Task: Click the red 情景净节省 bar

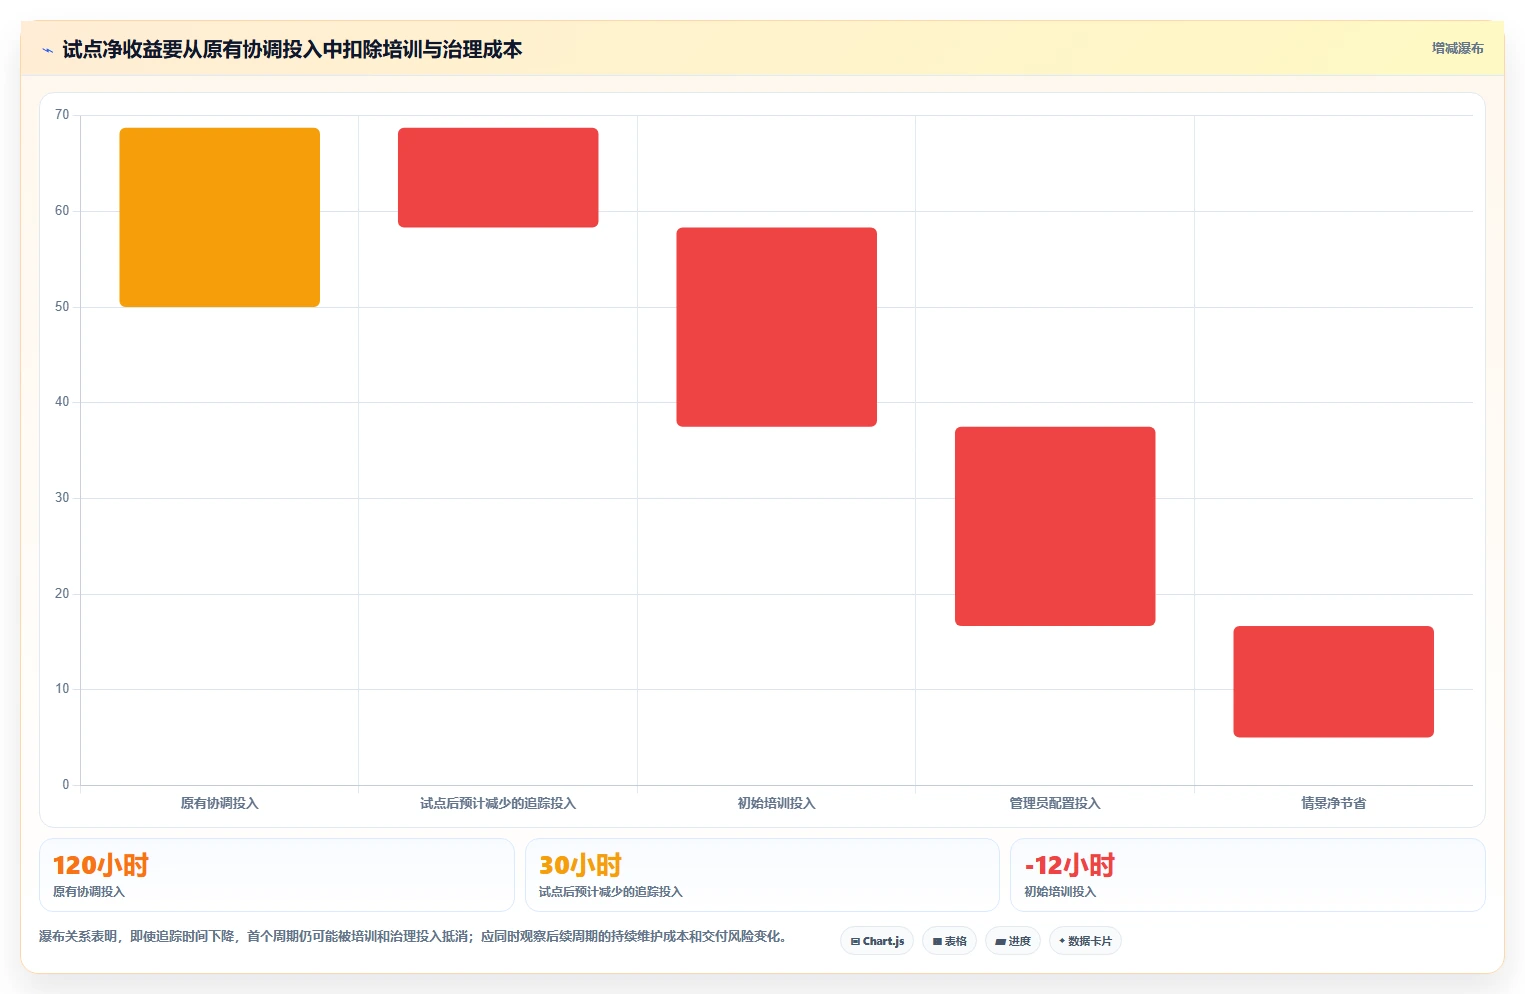Action: tap(1333, 682)
